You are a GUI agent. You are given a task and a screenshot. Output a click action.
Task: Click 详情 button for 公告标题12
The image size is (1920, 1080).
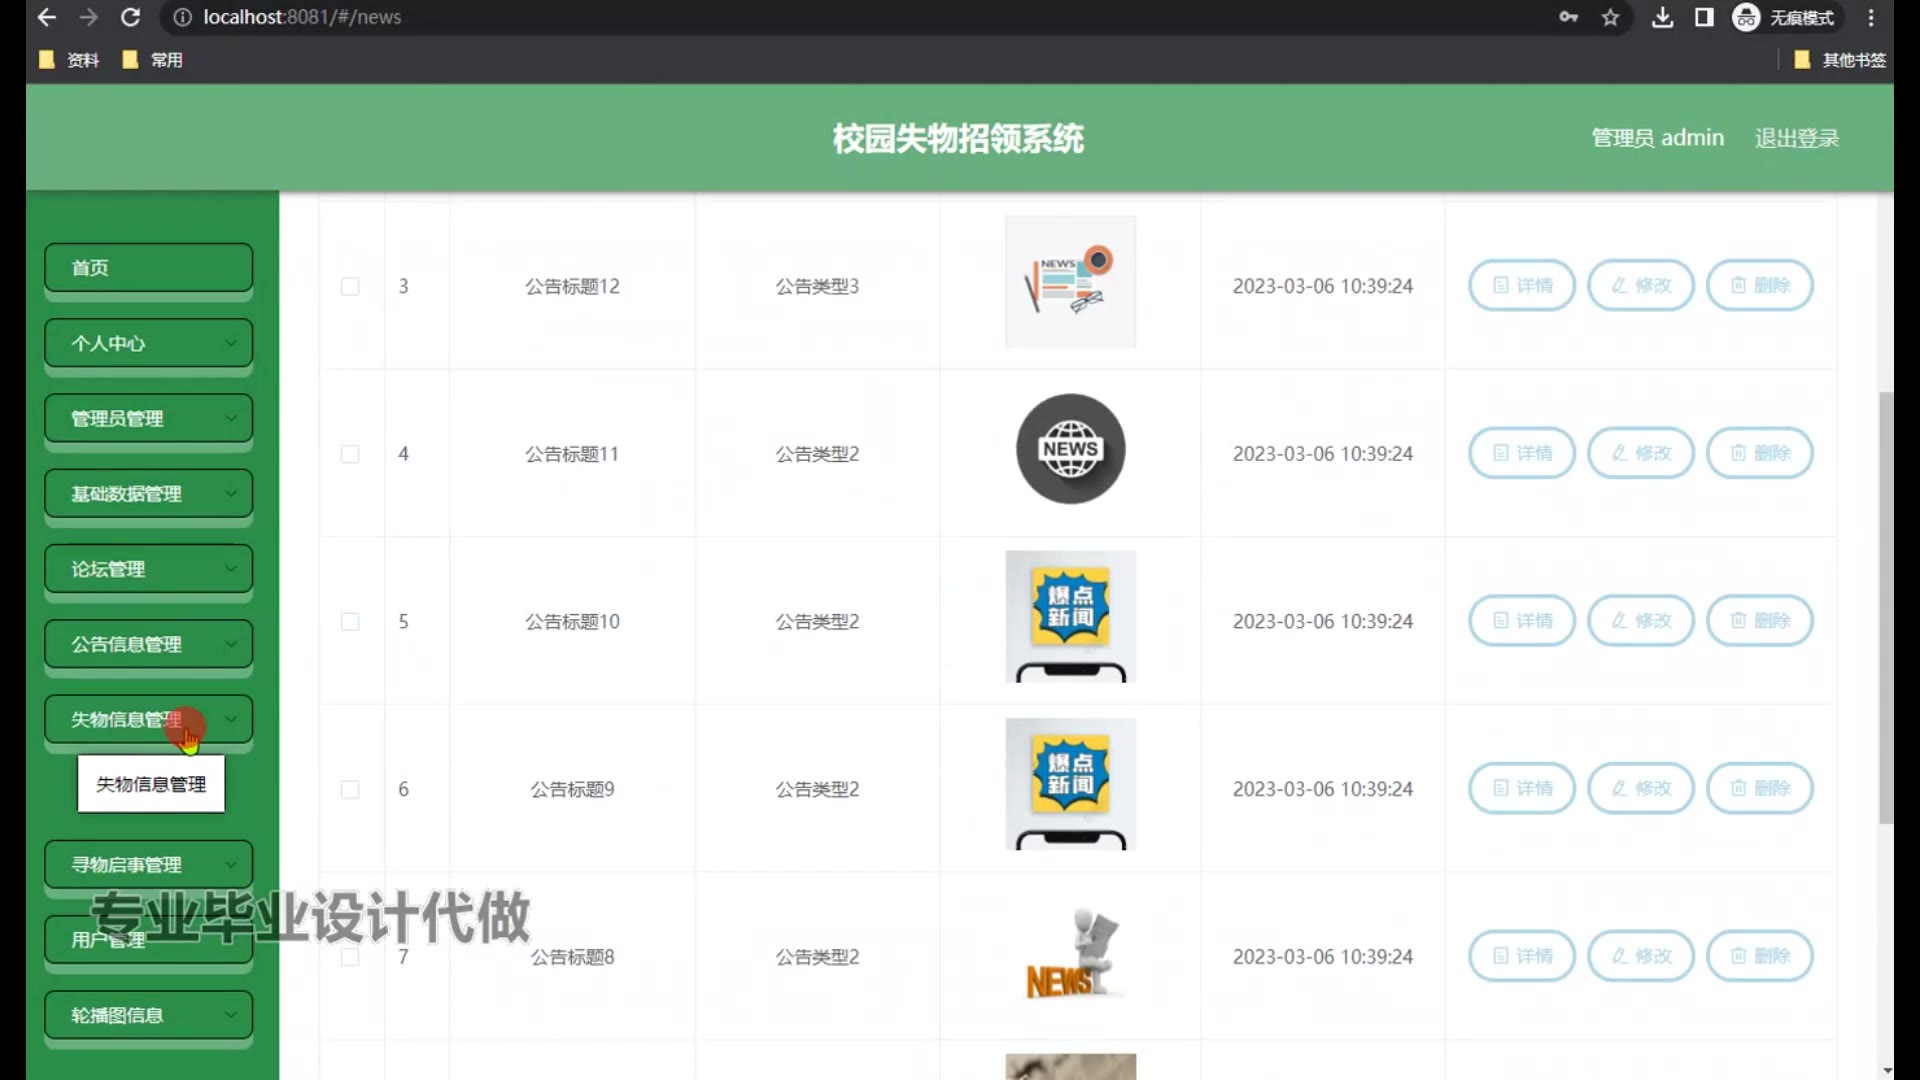[1521, 286]
